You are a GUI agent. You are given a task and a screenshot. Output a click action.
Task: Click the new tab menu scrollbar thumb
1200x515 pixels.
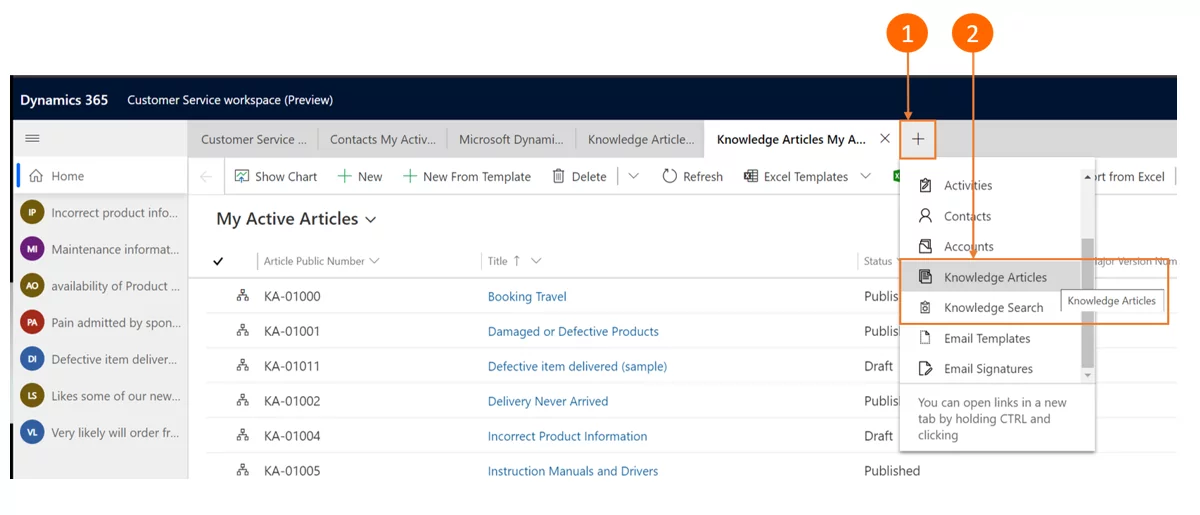pos(1088,303)
